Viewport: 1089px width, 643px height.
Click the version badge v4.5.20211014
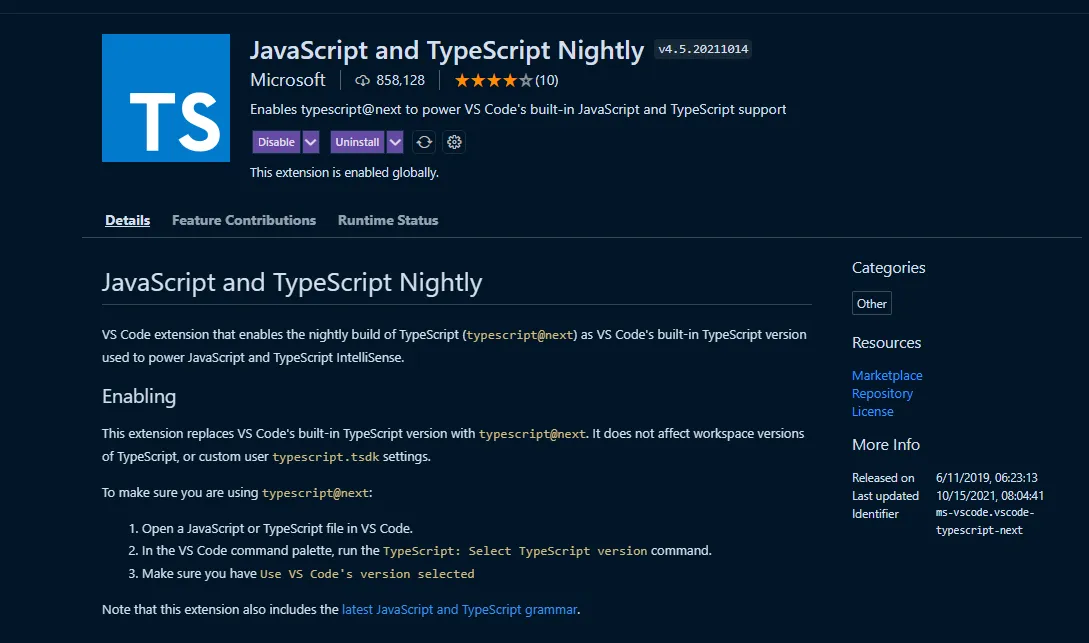click(x=703, y=49)
